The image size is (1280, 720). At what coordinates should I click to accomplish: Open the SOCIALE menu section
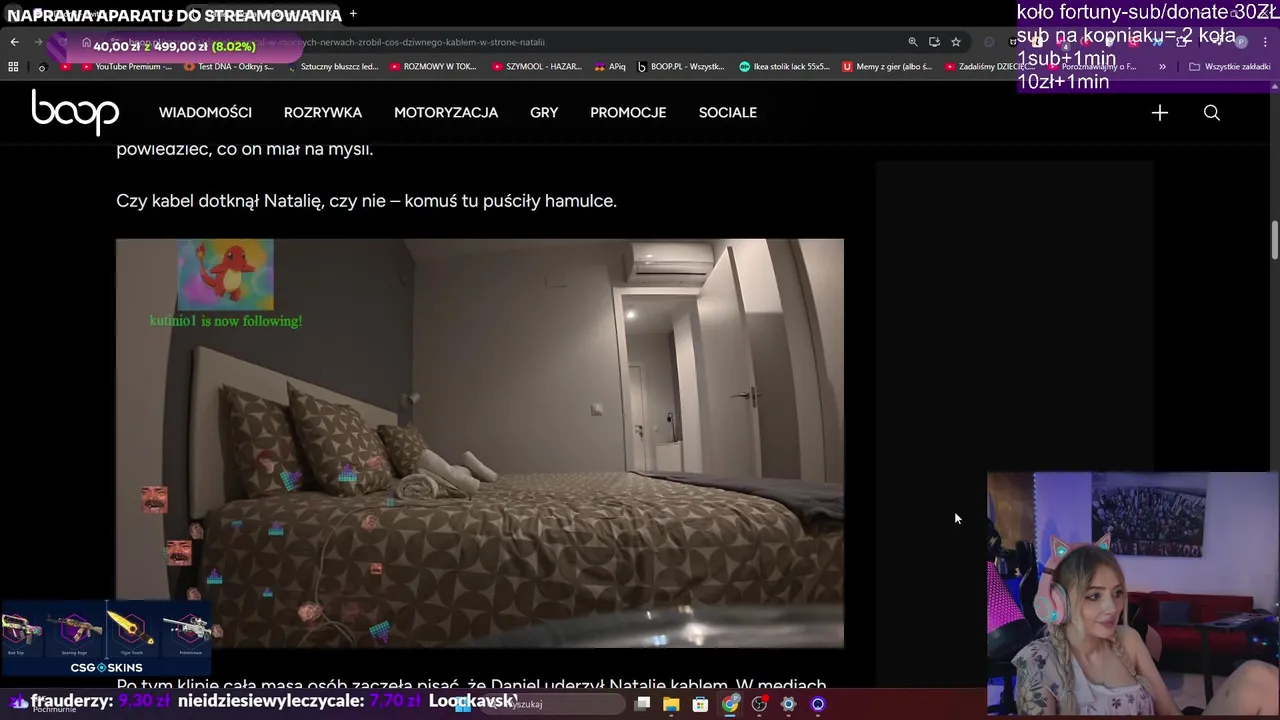click(x=728, y=113)
